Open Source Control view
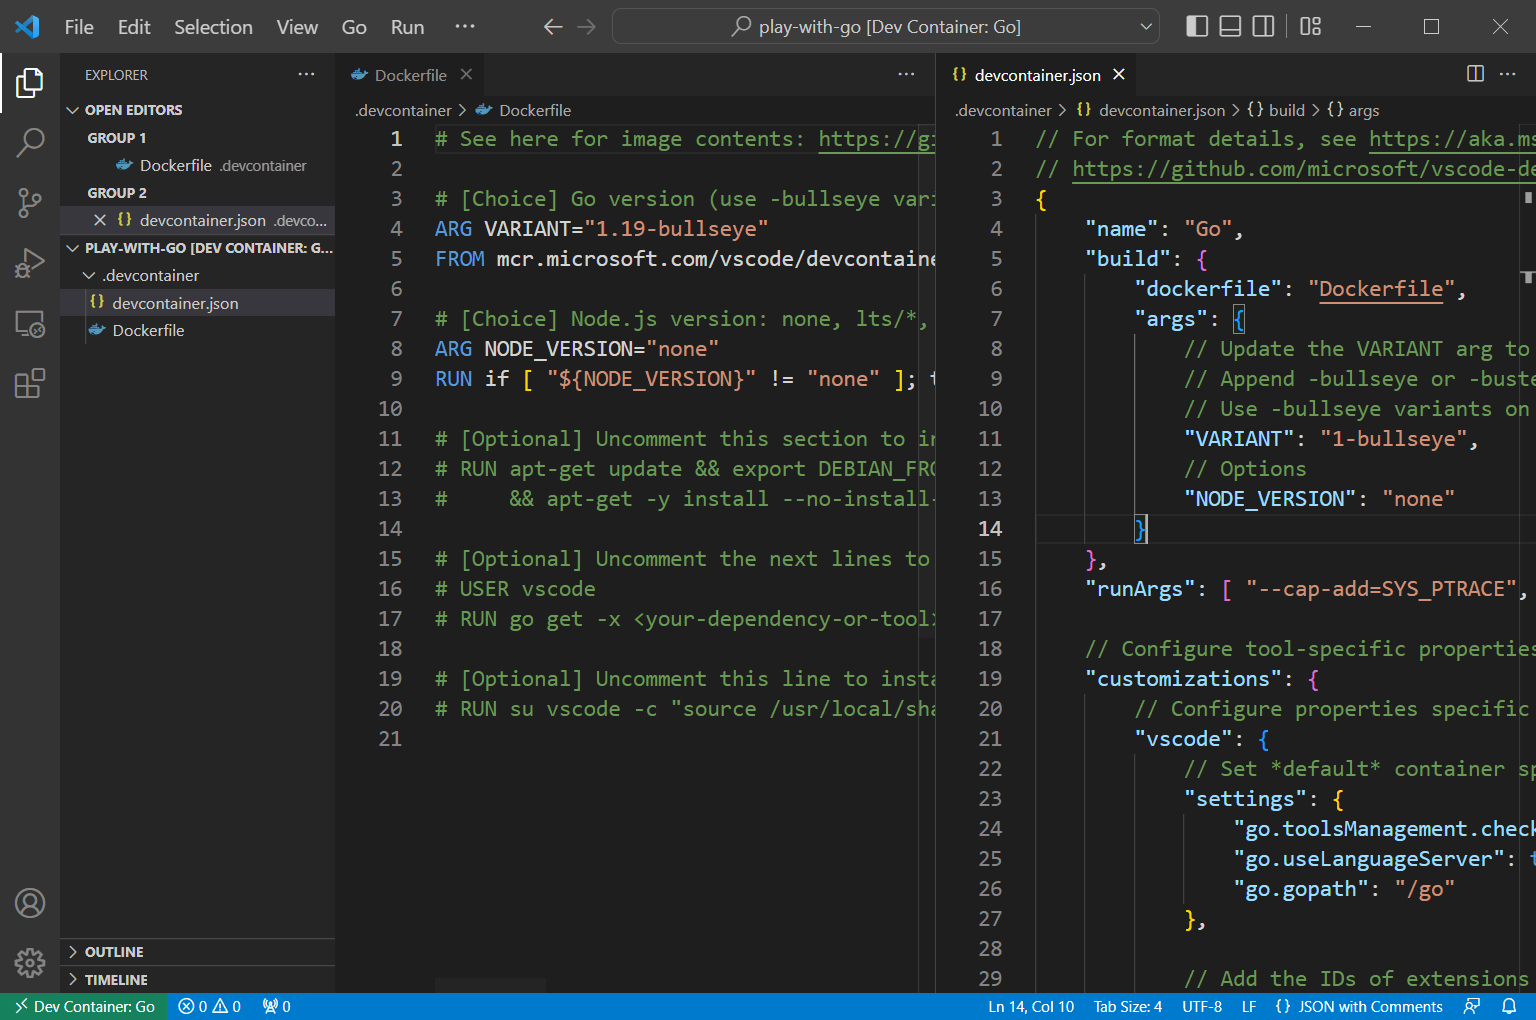 coord(30,203)
